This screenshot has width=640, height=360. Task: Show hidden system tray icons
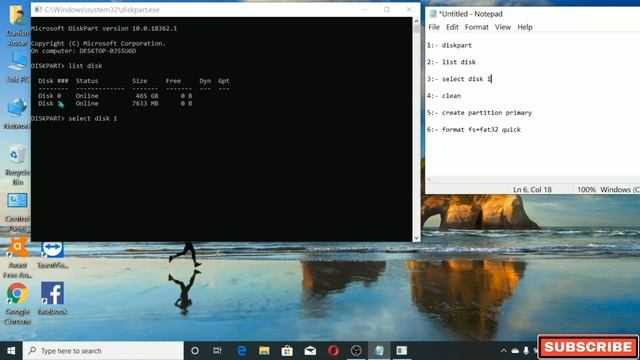click(x=504, y=351)
